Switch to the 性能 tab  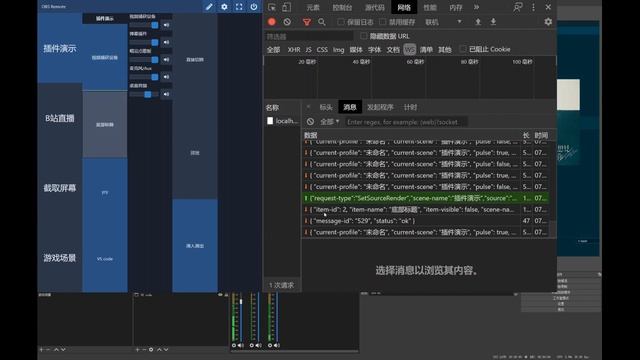pyautogui.click(x=430, y=7)
